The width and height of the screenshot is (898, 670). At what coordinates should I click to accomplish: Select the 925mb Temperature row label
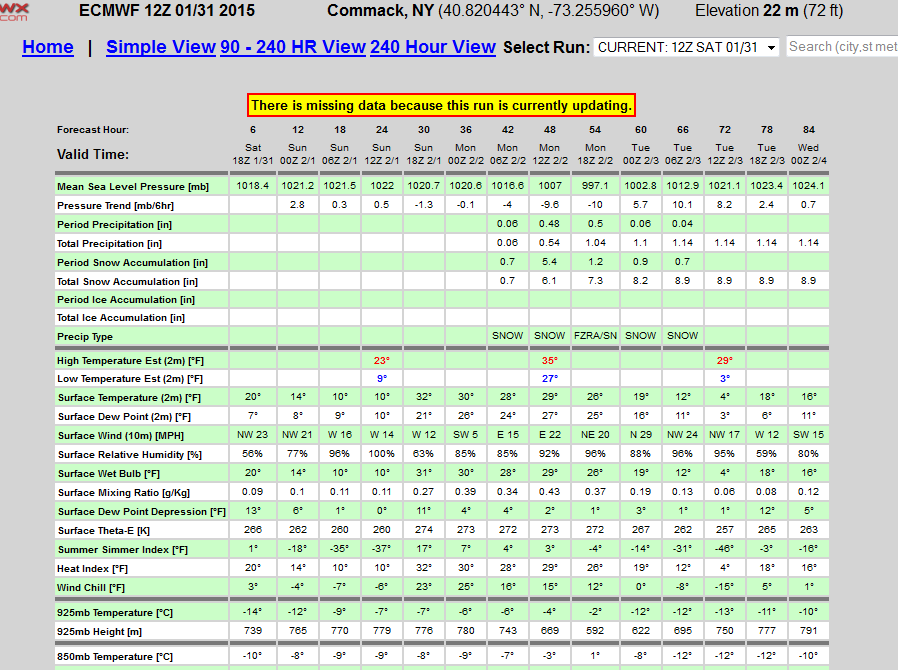[115, 613]
